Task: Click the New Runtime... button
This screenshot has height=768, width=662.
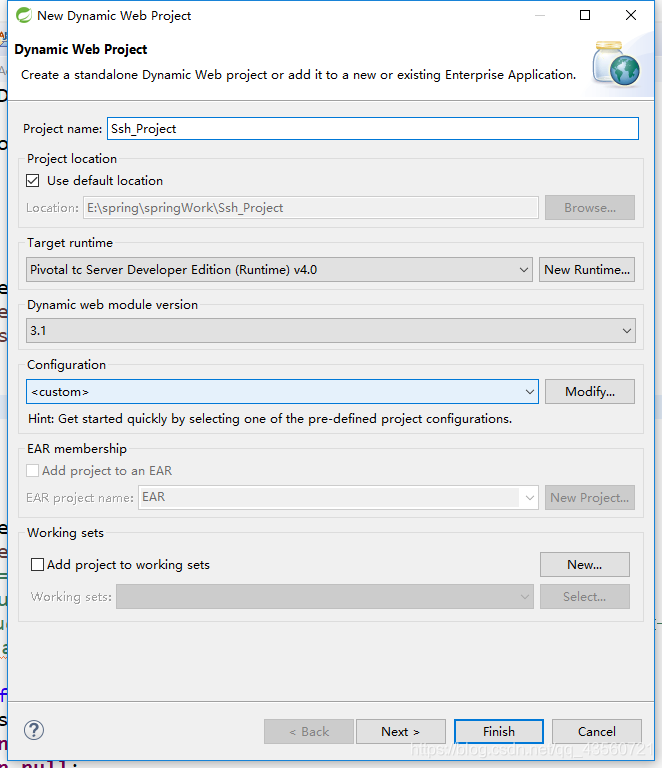Action: (587, 270)
